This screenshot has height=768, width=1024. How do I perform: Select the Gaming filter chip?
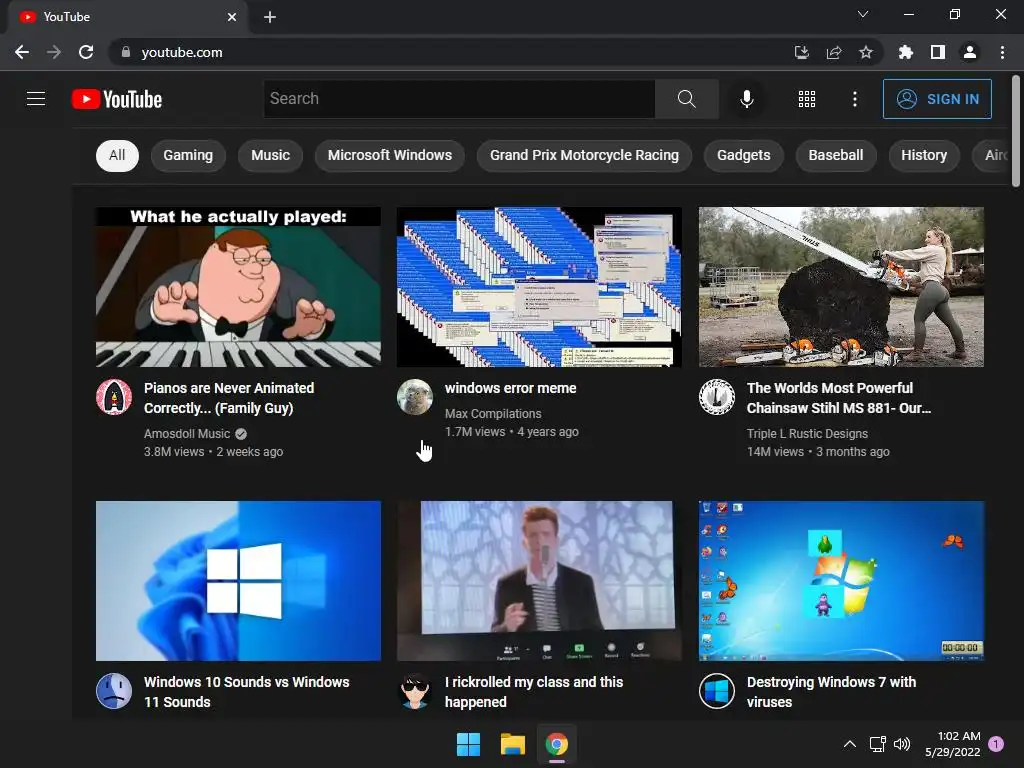(188, 155)
